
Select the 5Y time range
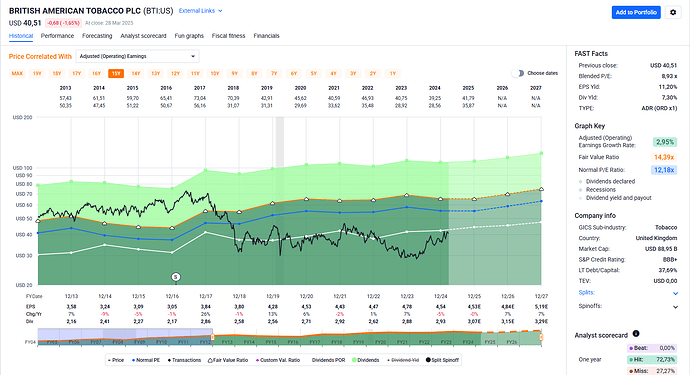313,74
